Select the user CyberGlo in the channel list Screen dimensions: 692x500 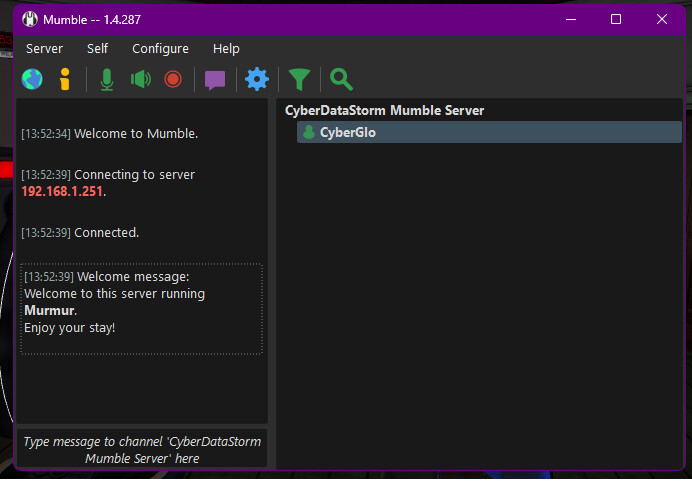347,132
